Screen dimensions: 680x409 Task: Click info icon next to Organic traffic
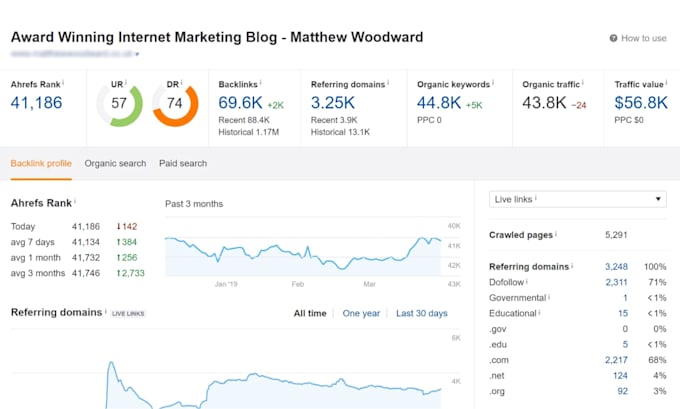point(582,82)
